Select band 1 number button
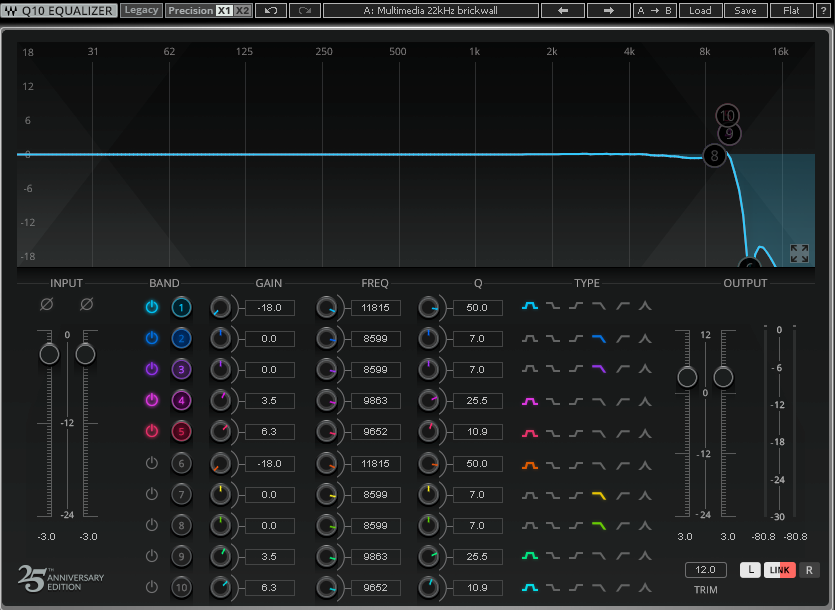The image size is (835, 610). (x=181, y=307)
